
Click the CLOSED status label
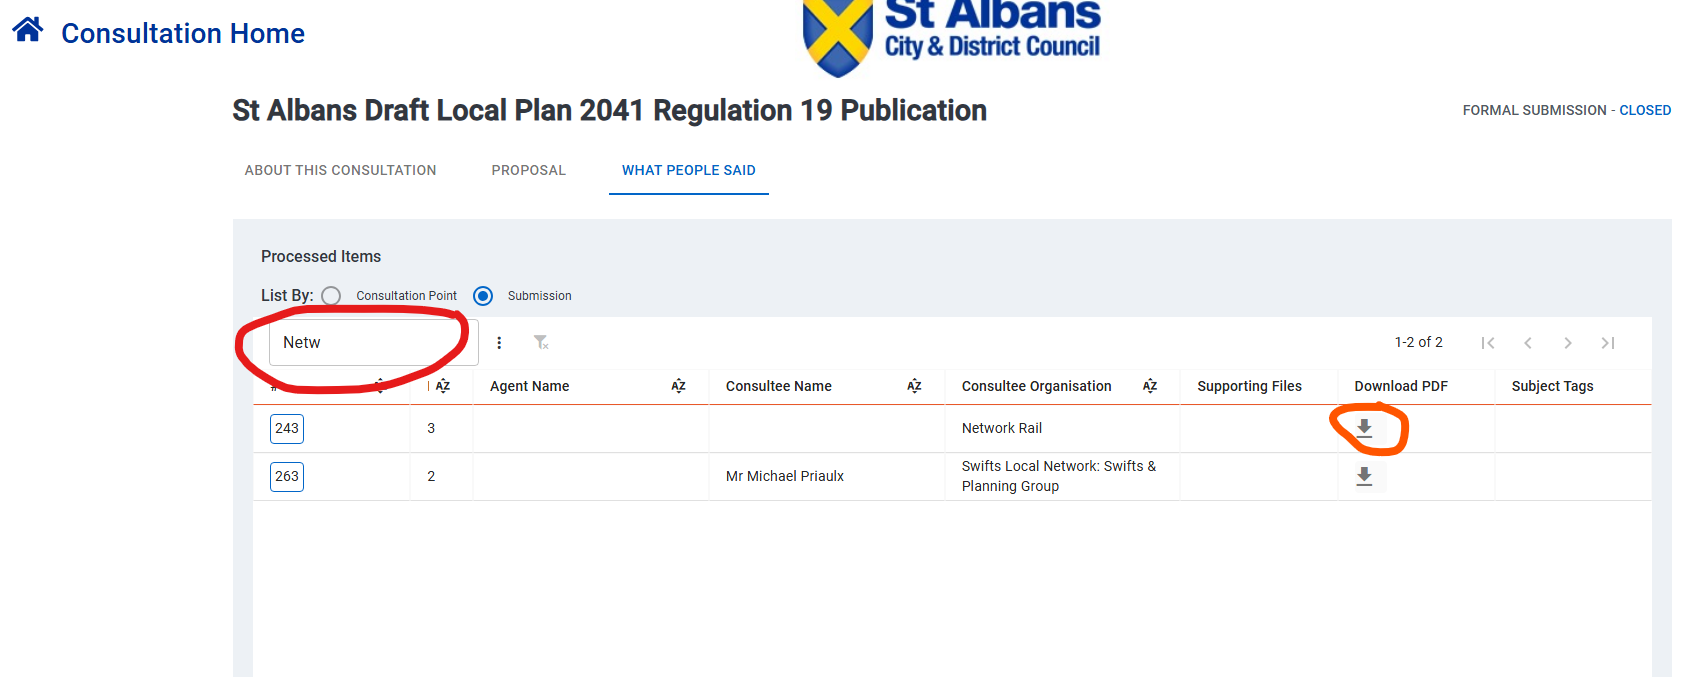coord(1645,110)
